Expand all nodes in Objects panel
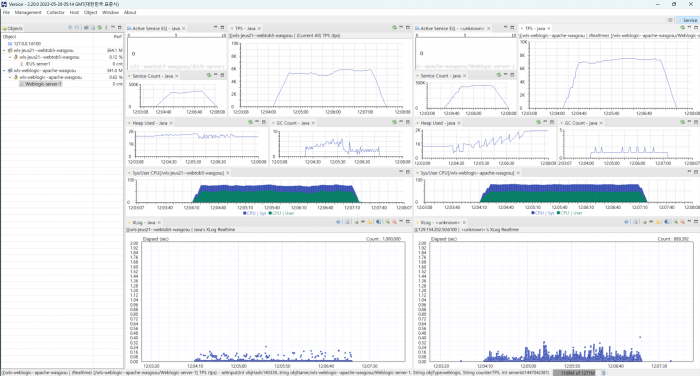Viewport: 700px width, 376px height. click(70, 28)
